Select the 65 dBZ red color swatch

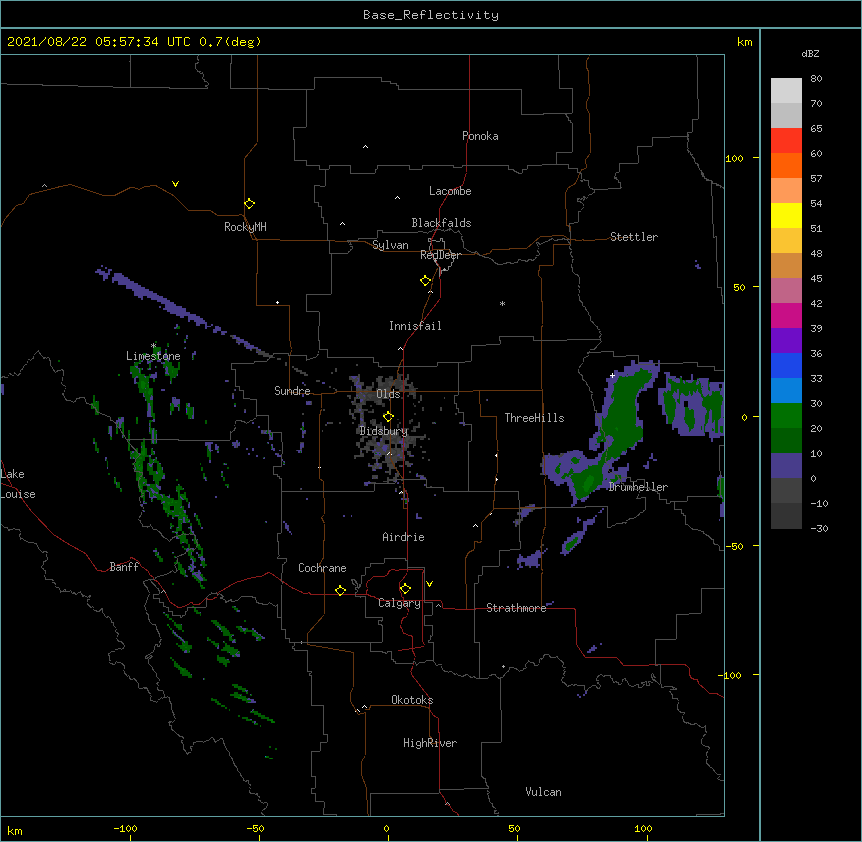[786, 140]
